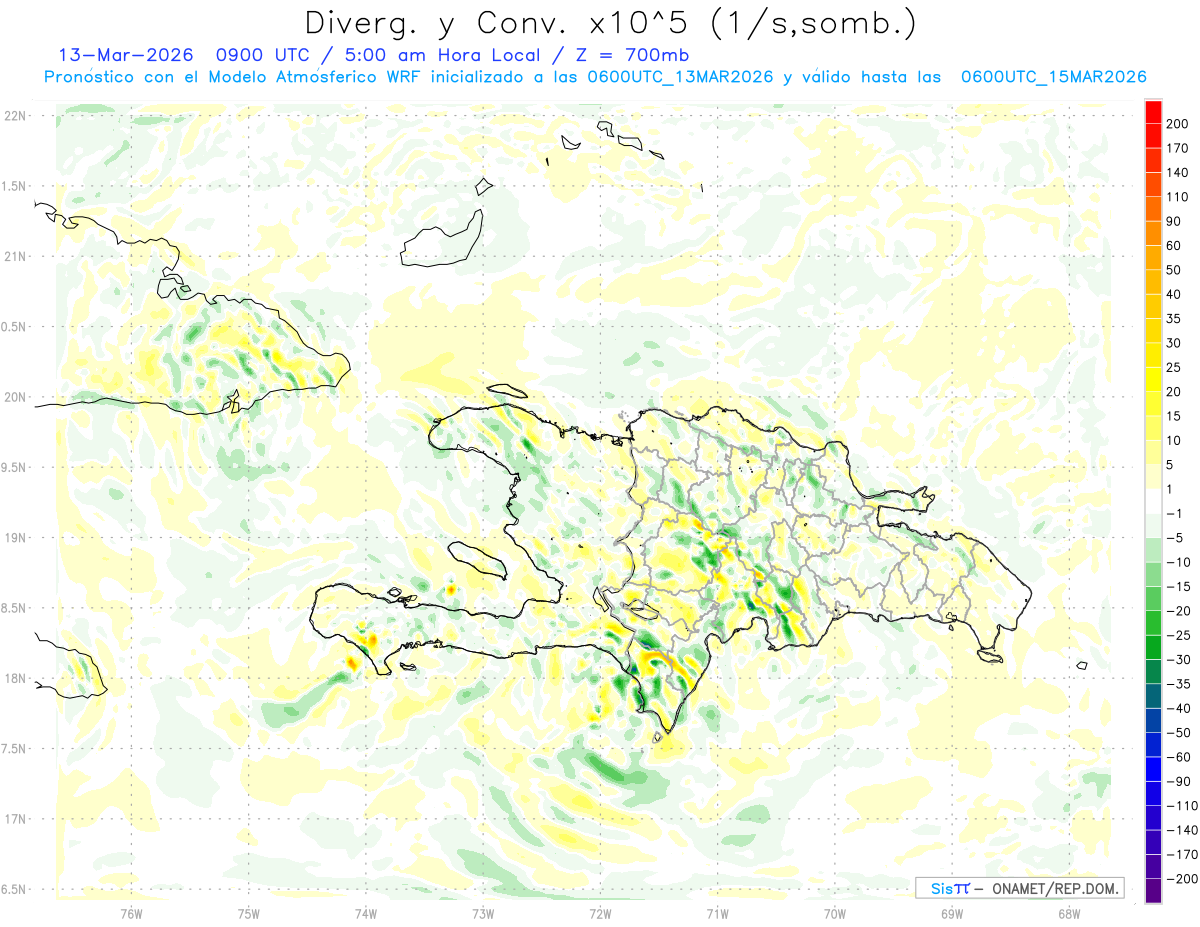
Task: Click the '90' color scale label
Action: tap(1175, 221)
